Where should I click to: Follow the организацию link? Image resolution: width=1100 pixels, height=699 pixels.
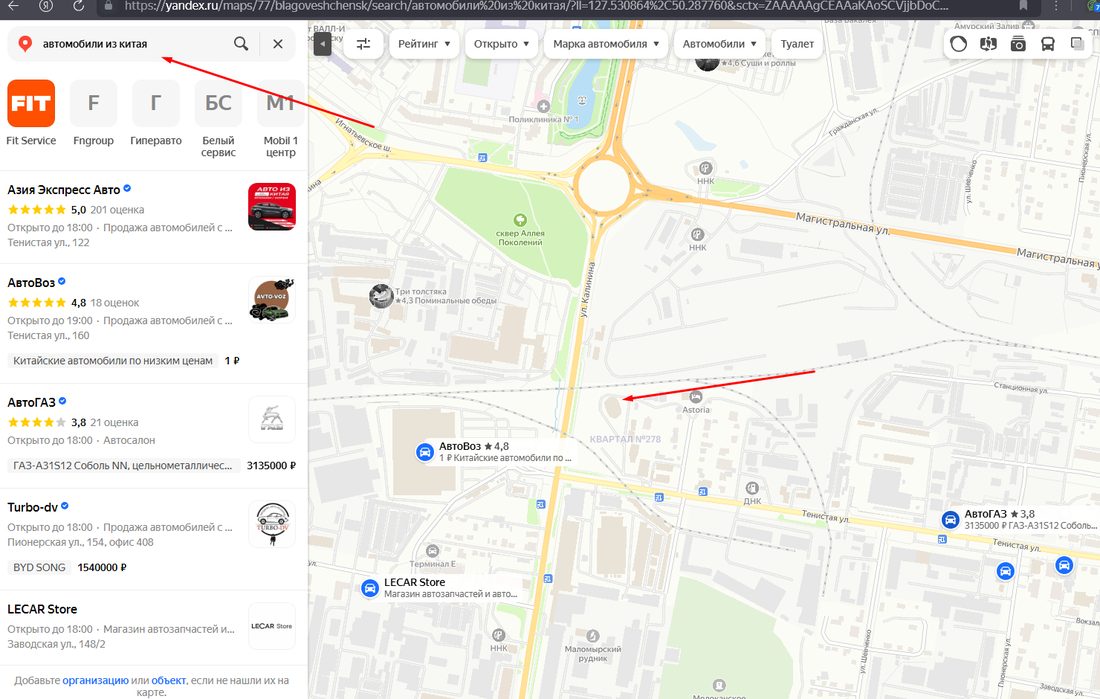point(95,680)
